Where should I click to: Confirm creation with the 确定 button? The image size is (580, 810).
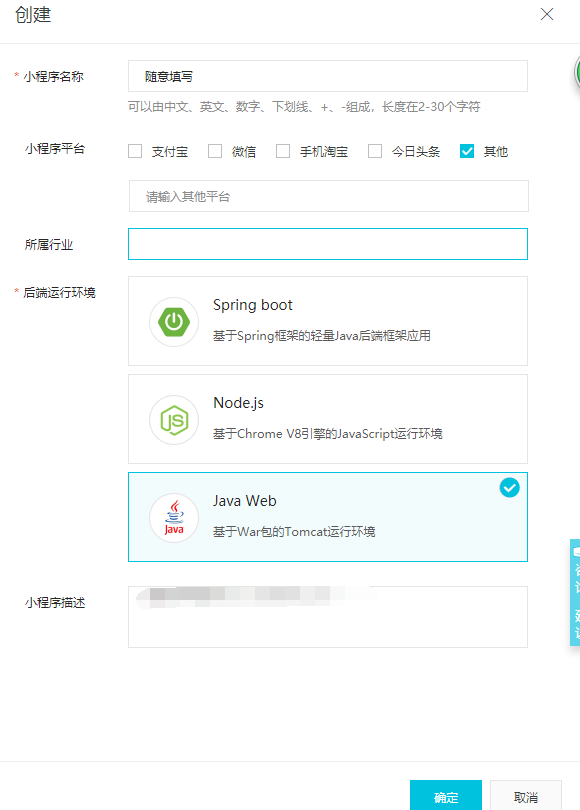point(446,797)
